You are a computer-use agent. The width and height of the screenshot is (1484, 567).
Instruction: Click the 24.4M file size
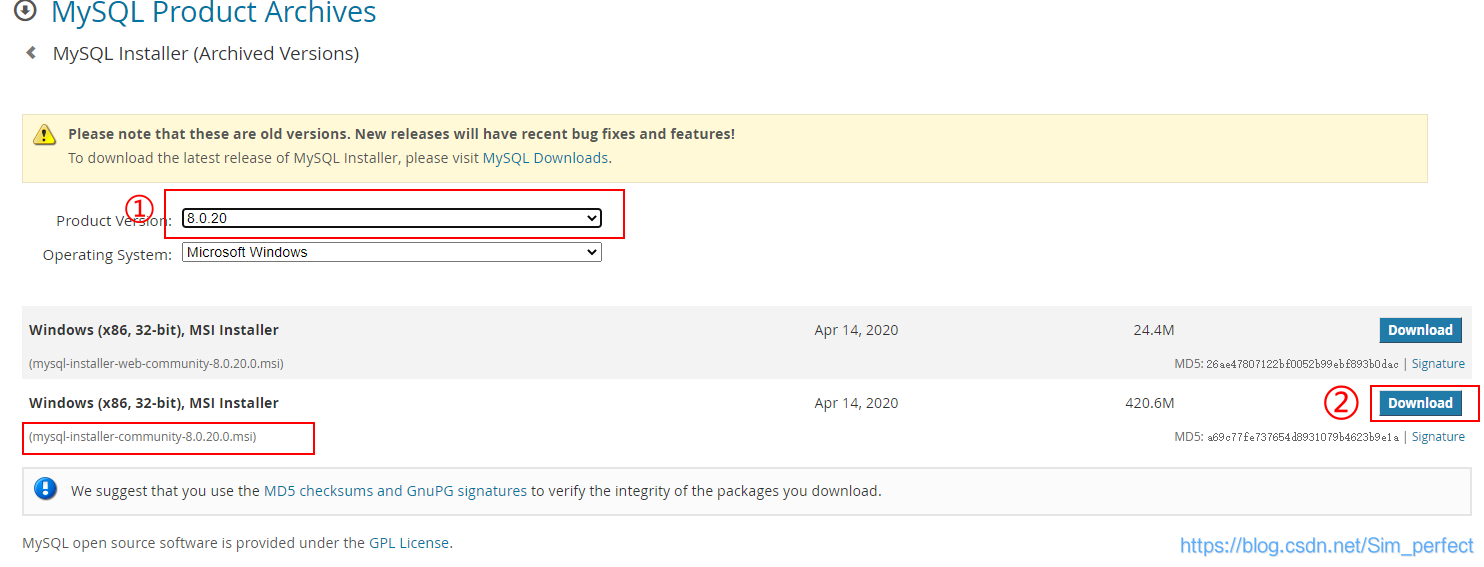coord(1153,330)
